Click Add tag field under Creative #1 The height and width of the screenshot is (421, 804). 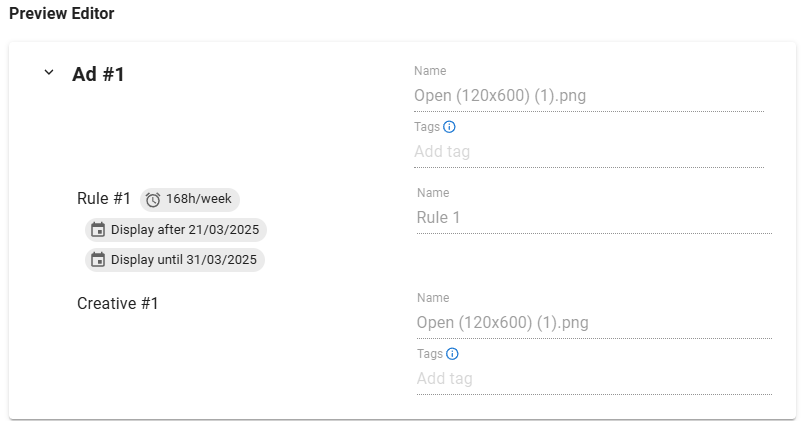coord(593,379)
